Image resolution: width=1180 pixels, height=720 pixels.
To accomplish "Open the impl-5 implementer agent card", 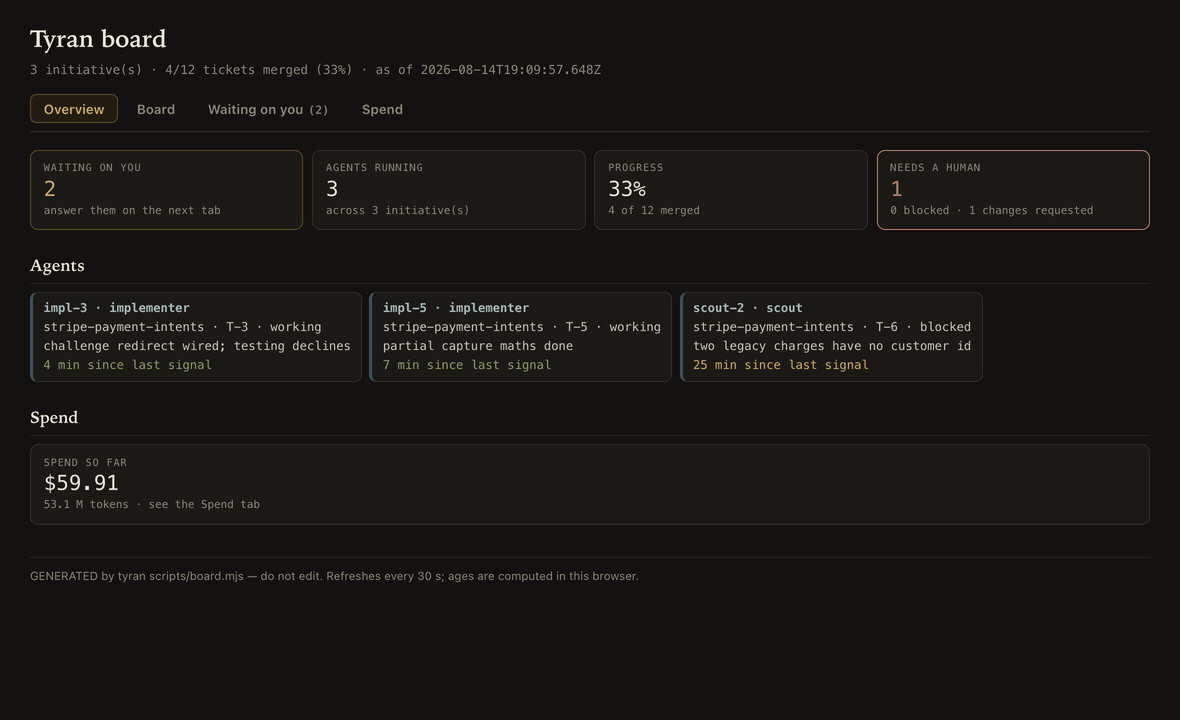I will tap(521, 337).
